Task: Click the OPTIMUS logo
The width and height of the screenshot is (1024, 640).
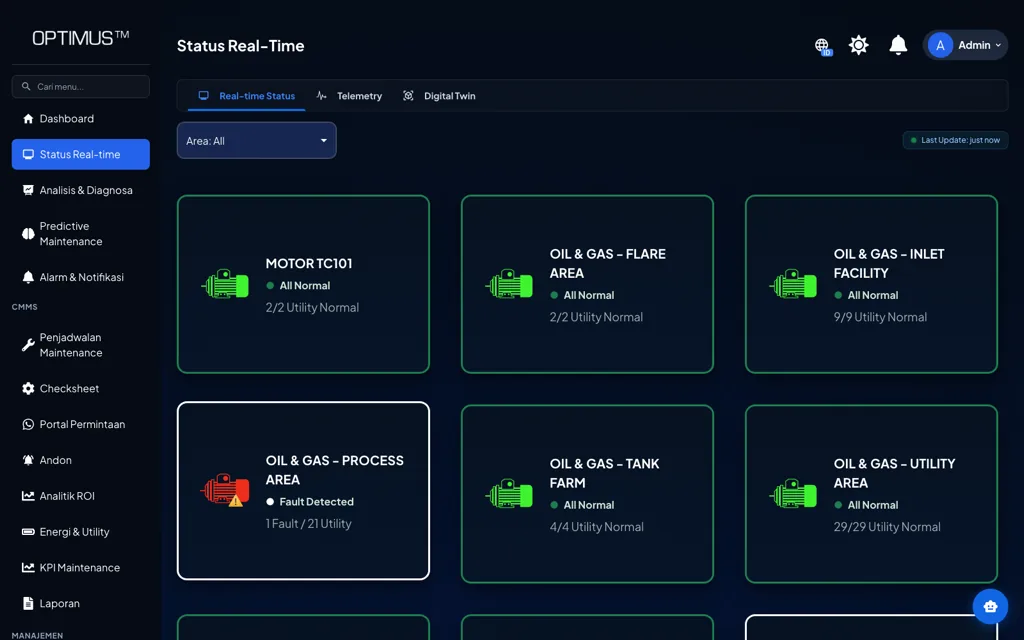Action: 80,38
